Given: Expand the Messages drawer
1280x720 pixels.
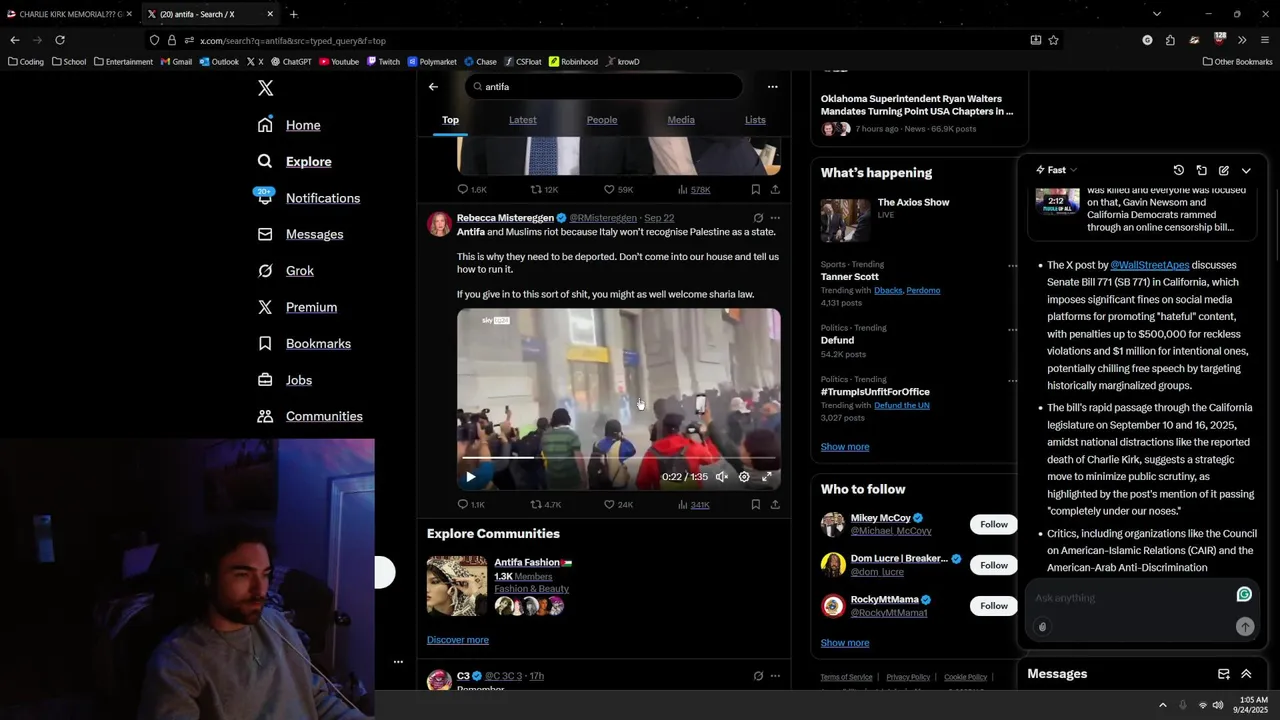Looking at the screenshot, I should (1246, 674).
